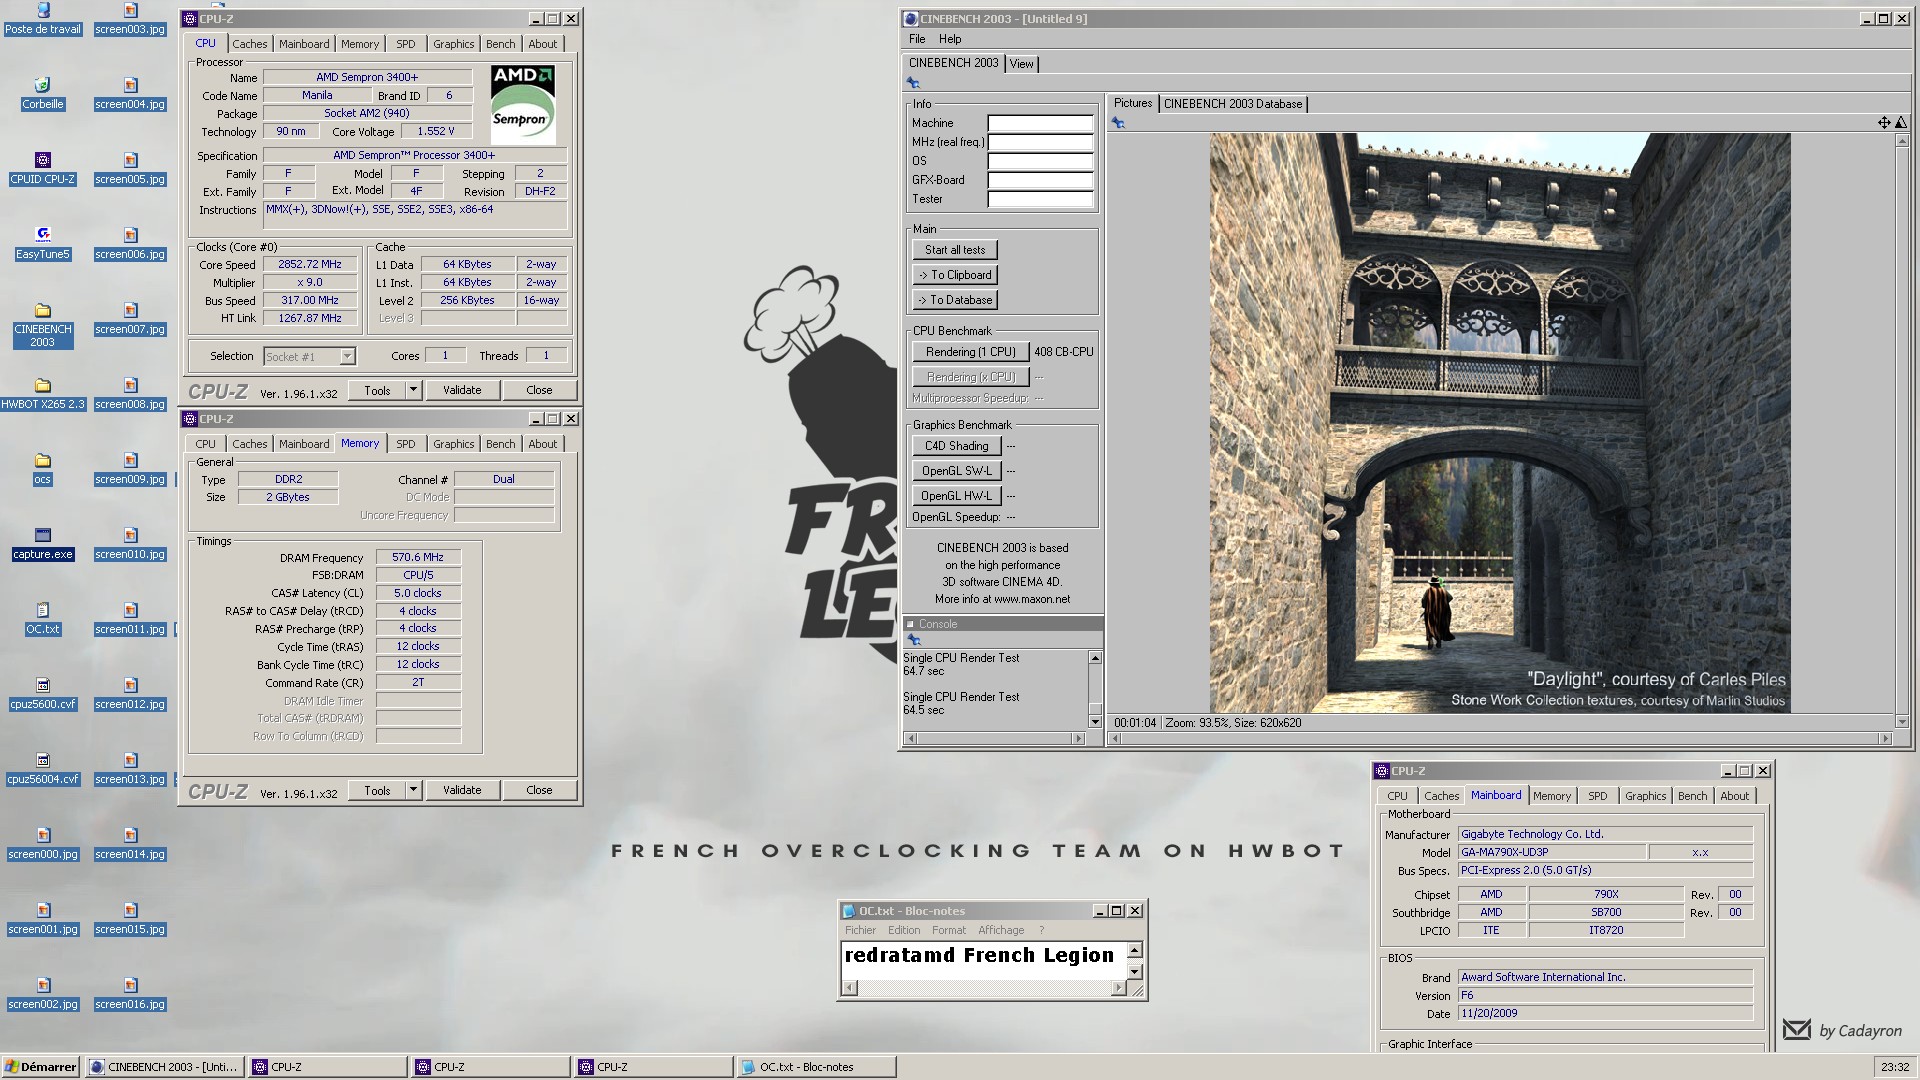Screen dimensions: 1920x1080
Task: Click the MHz (real freq.) input field
Action: (1040, 142)
